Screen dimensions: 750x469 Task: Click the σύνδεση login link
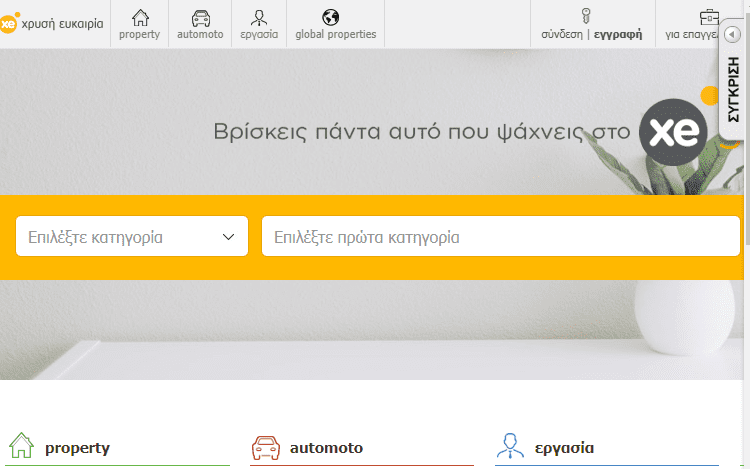[562, 34]
